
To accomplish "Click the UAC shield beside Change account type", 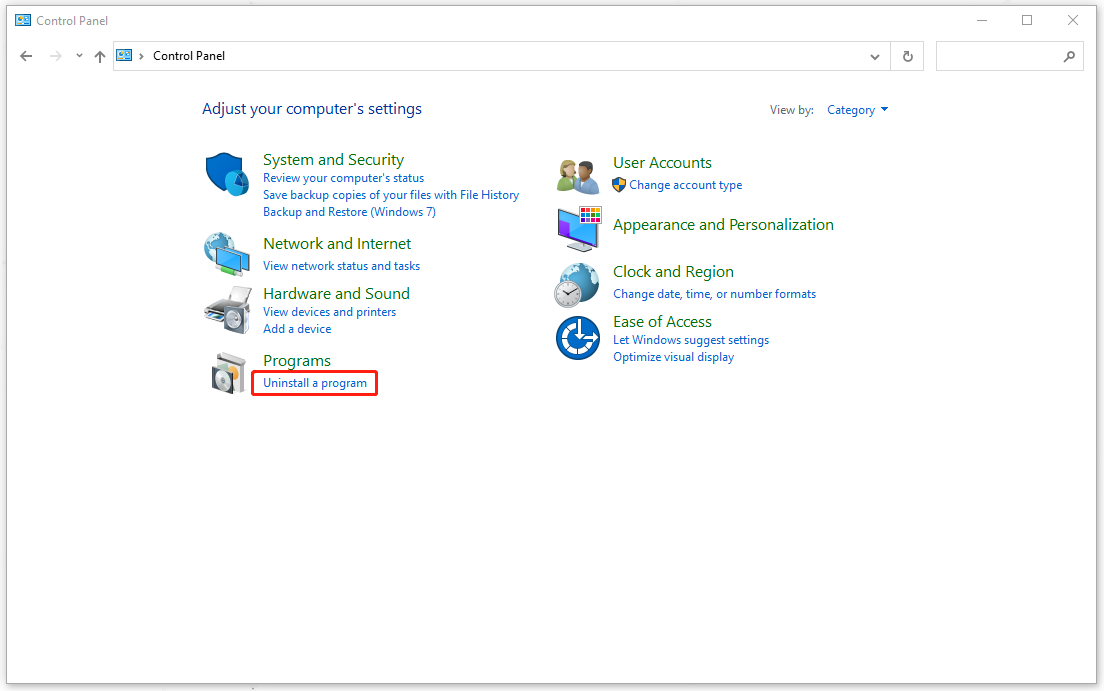I will point(619,185).
